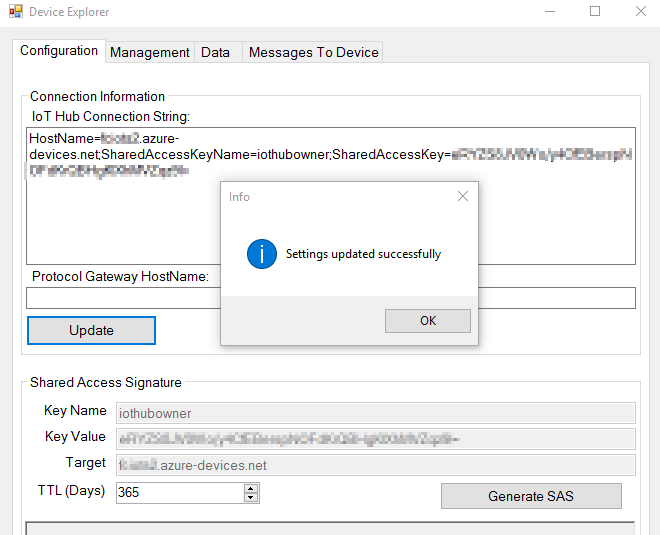Screen dimensions: 660x535
Task: Click the 'Settings updated successfully' message text
Action: click(x=363, y=254)
